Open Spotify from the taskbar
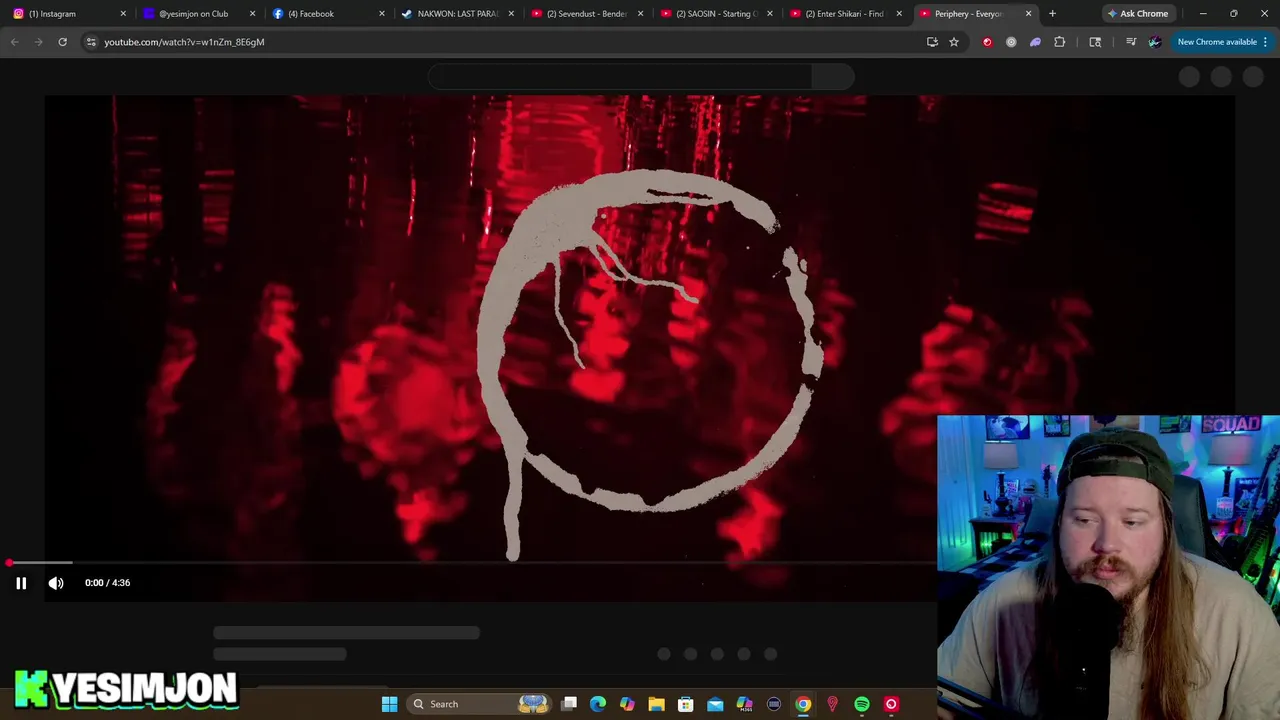The width and height of the screenshot is (1280, 720). click(862, 704)
